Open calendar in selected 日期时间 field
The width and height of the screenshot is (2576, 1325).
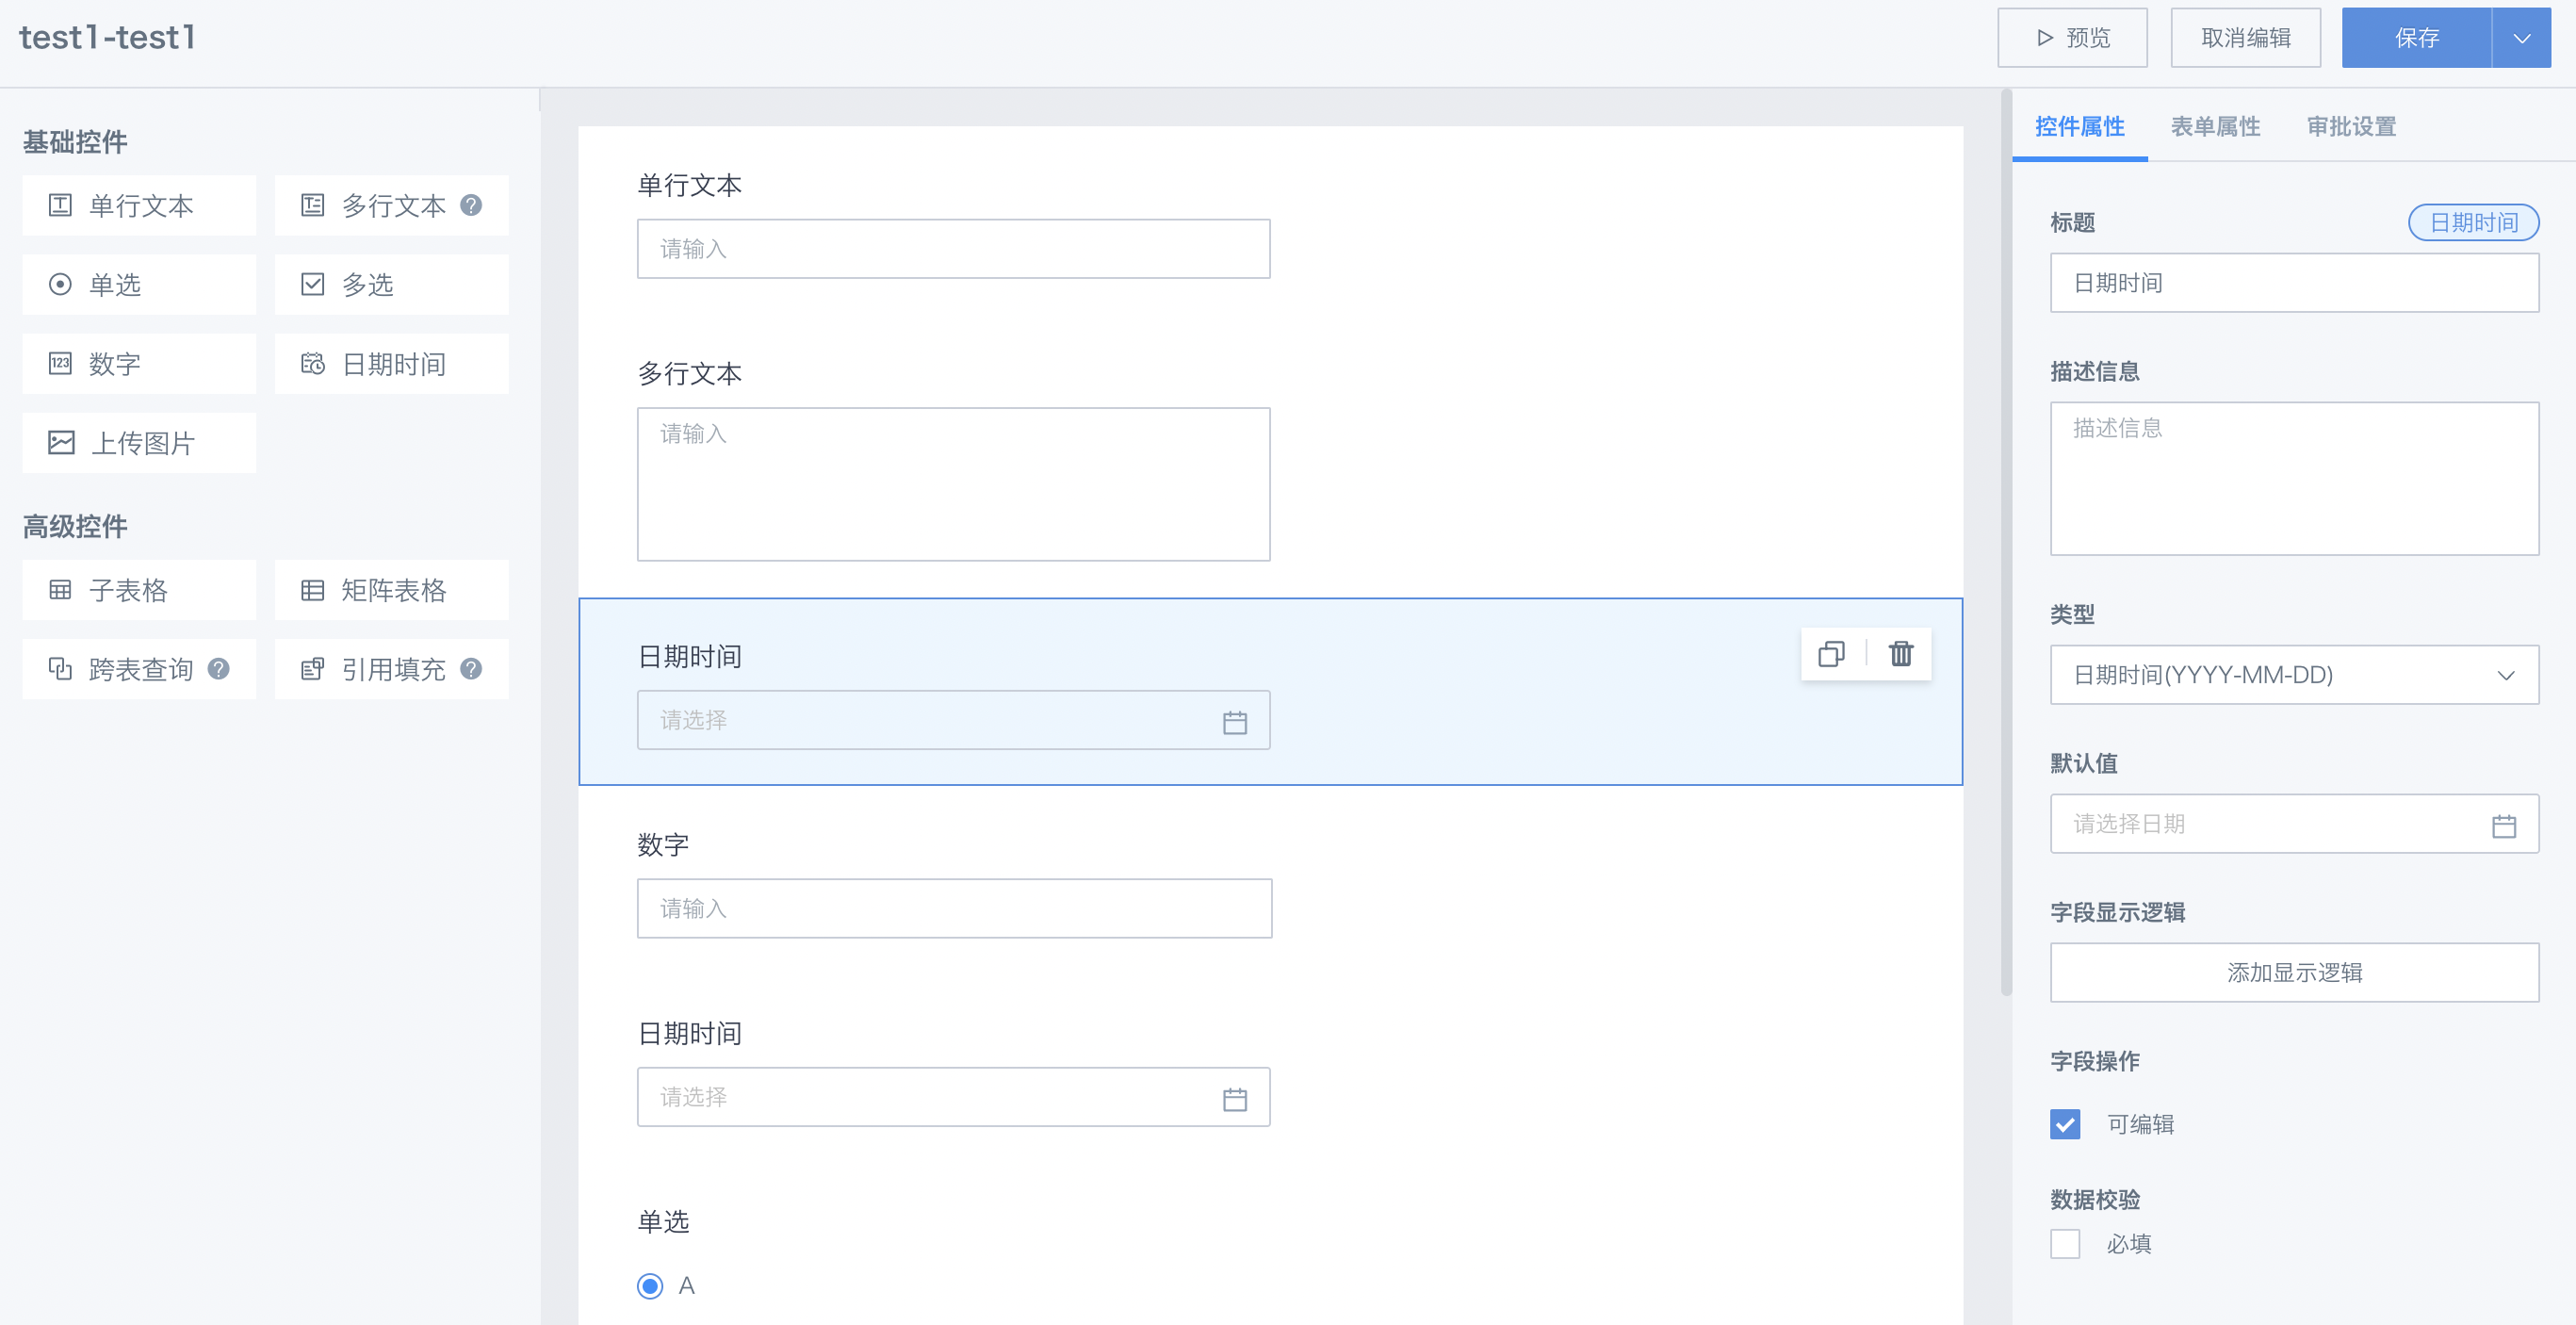tap(1235, 721)
